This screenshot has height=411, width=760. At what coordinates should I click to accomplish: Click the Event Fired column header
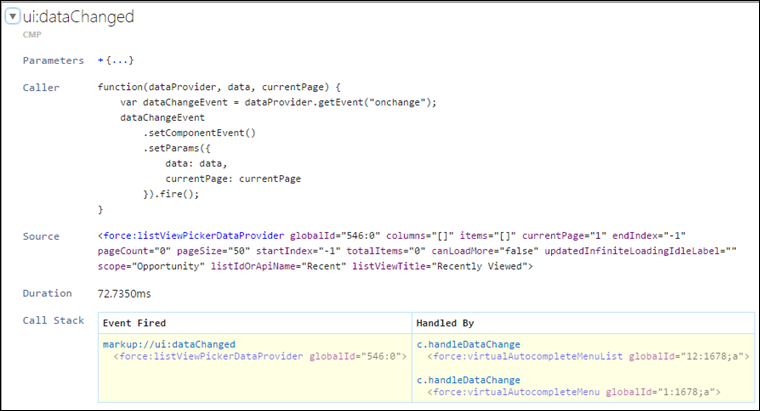(134, 323)
